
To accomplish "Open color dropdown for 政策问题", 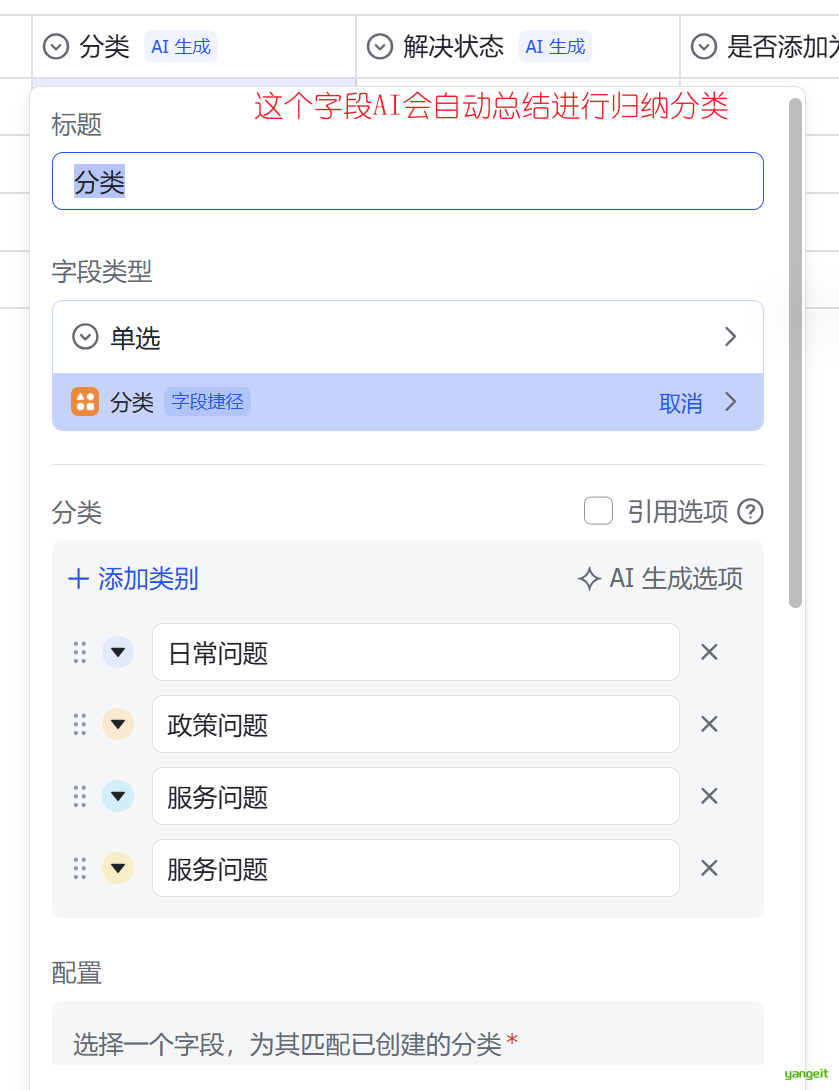I will (118, 724).
